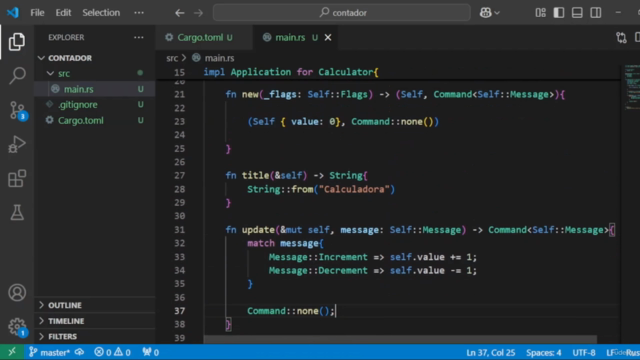Click the sticky header line 'impl Application for Calculator'
Viewport: 640px width, 360px height.
(x=291, y=72)
